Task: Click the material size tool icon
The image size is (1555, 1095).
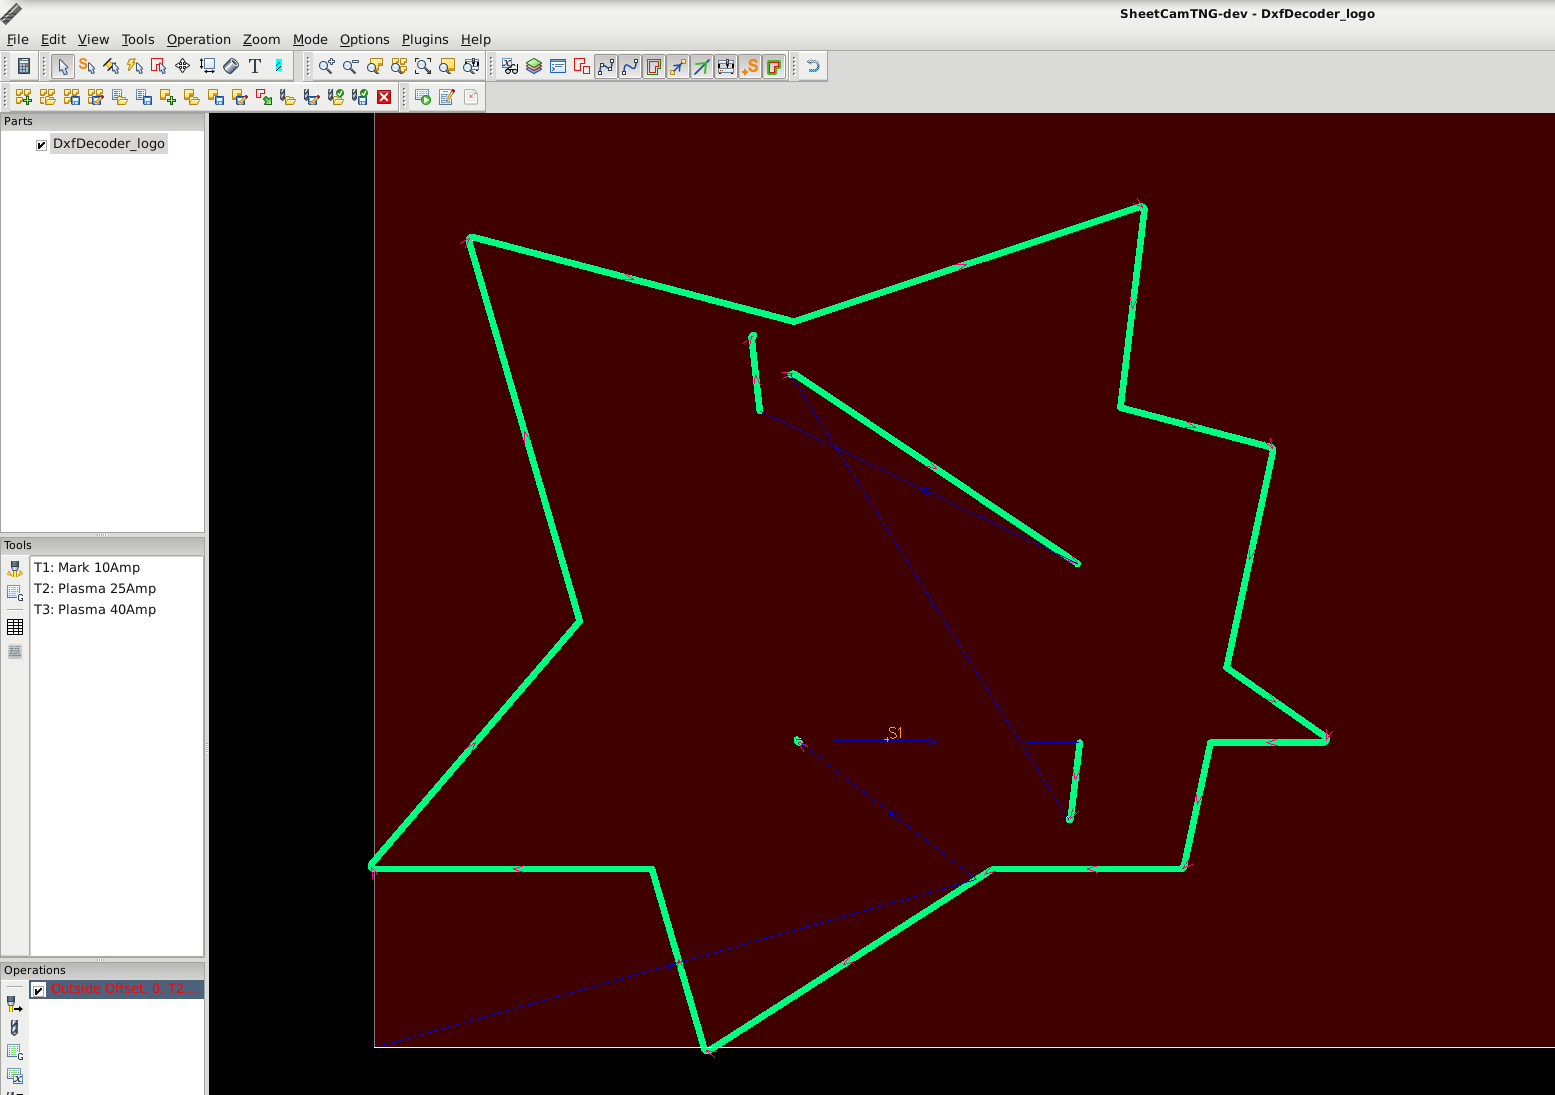Action: pyautogui.click(x=207, y=66)
